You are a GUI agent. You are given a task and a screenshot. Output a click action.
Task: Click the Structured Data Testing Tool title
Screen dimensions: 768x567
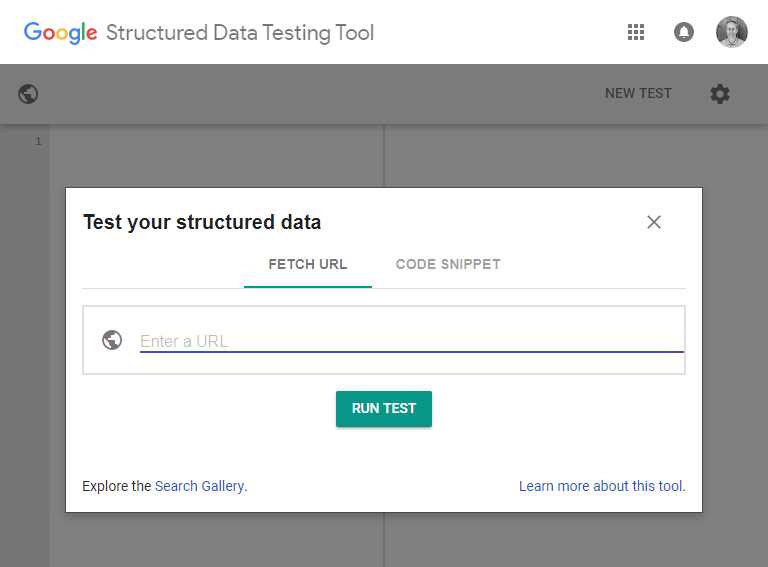(x=240, y=33)
